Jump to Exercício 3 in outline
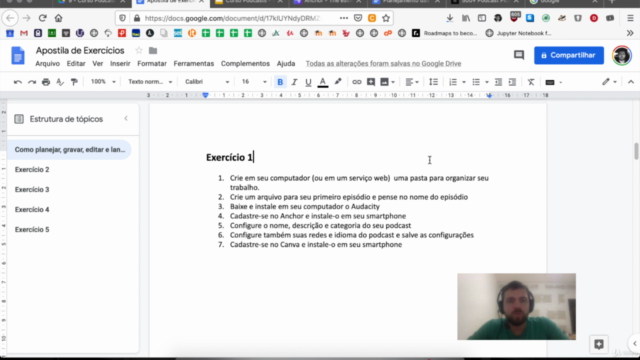The height and width of the screenshot is (360, 640). click(32, 189)
